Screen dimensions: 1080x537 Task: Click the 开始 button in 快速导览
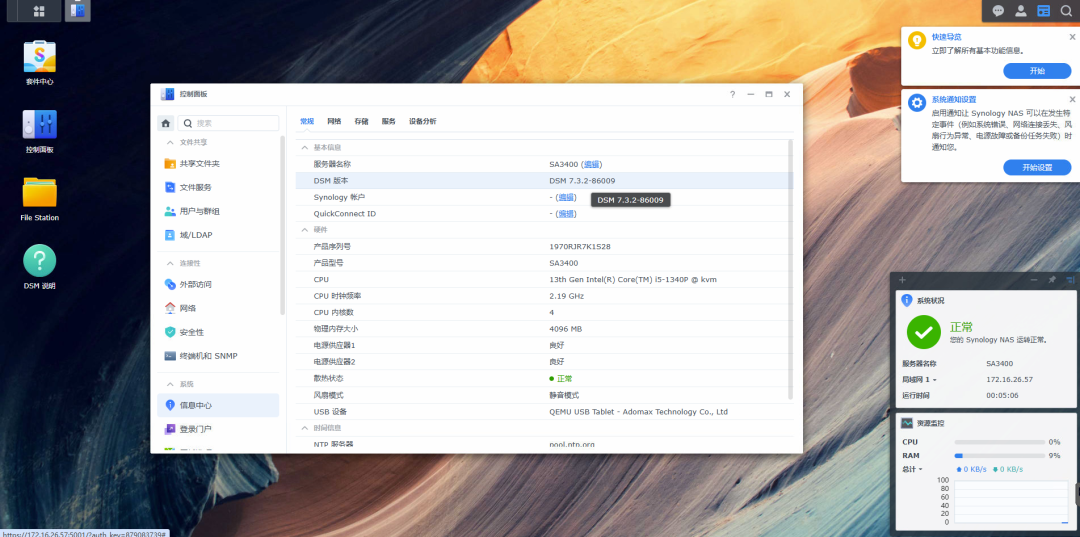coord(1037,71)
